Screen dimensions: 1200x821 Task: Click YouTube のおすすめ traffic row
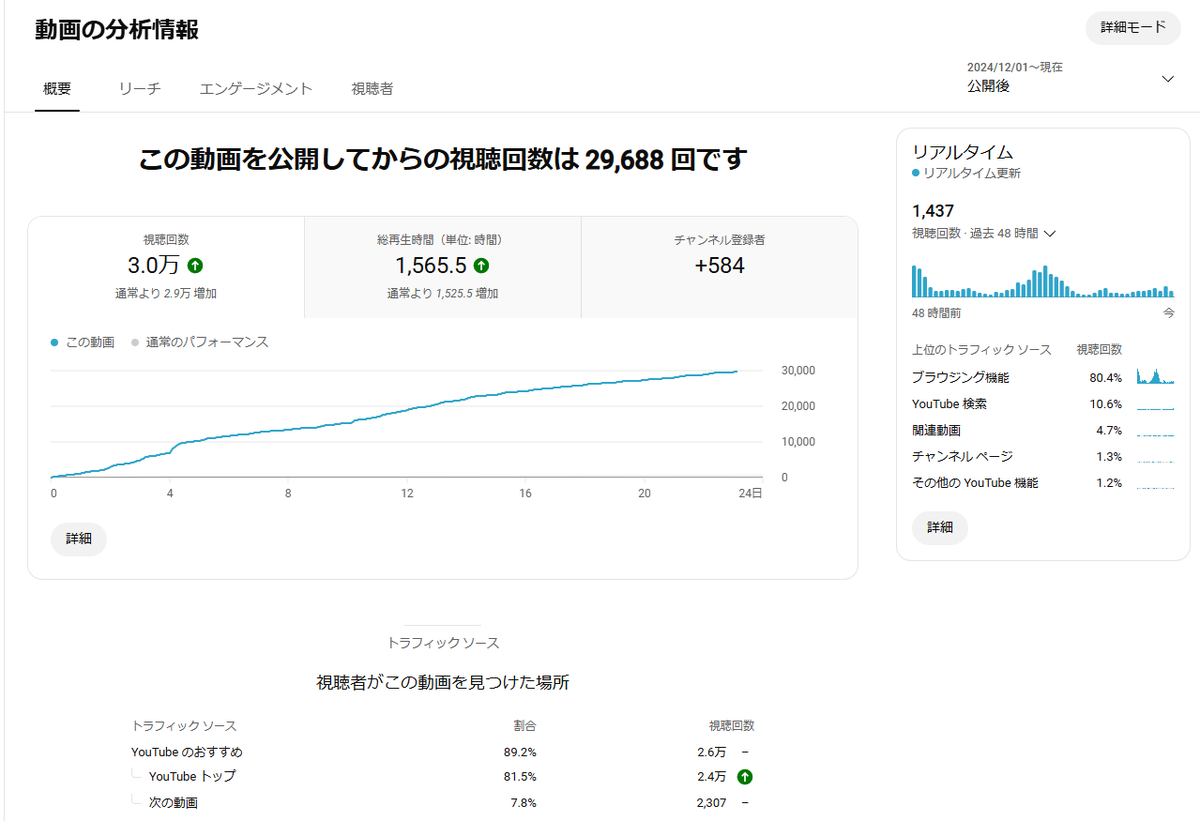[445, 751]
